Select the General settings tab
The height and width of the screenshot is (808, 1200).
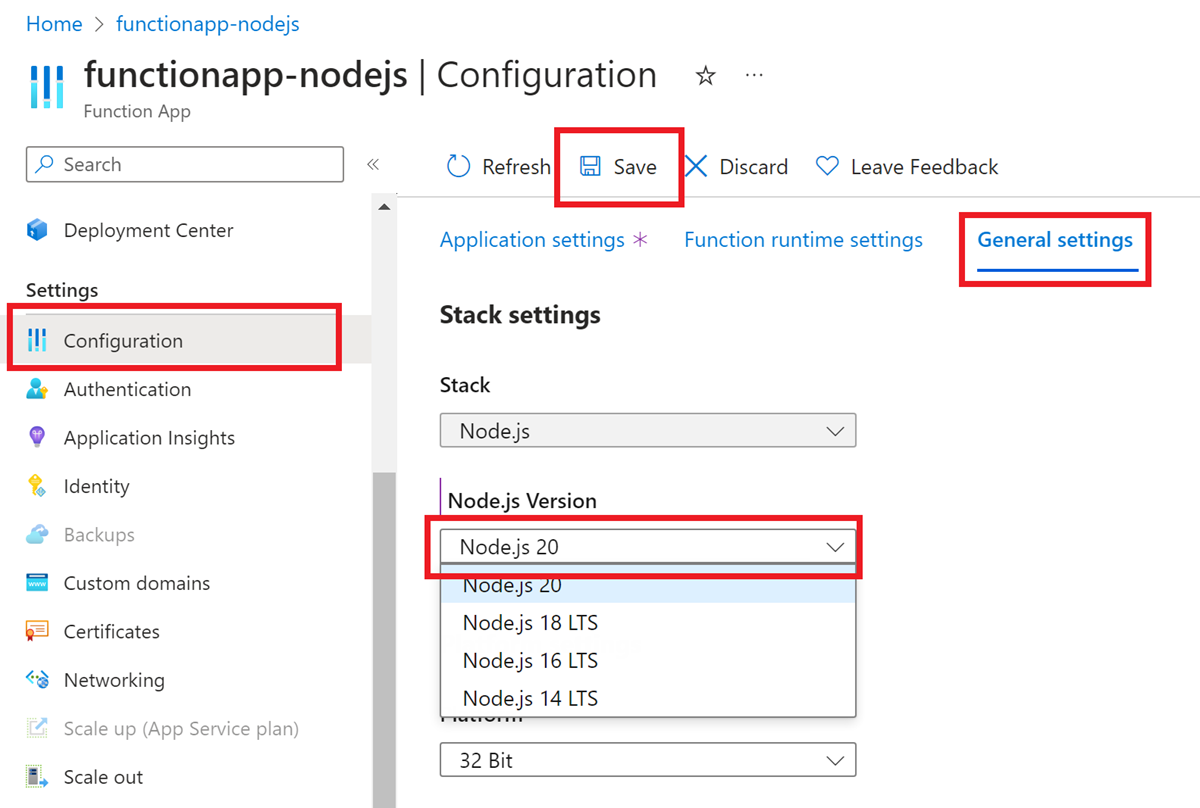tap(1055, 240)
